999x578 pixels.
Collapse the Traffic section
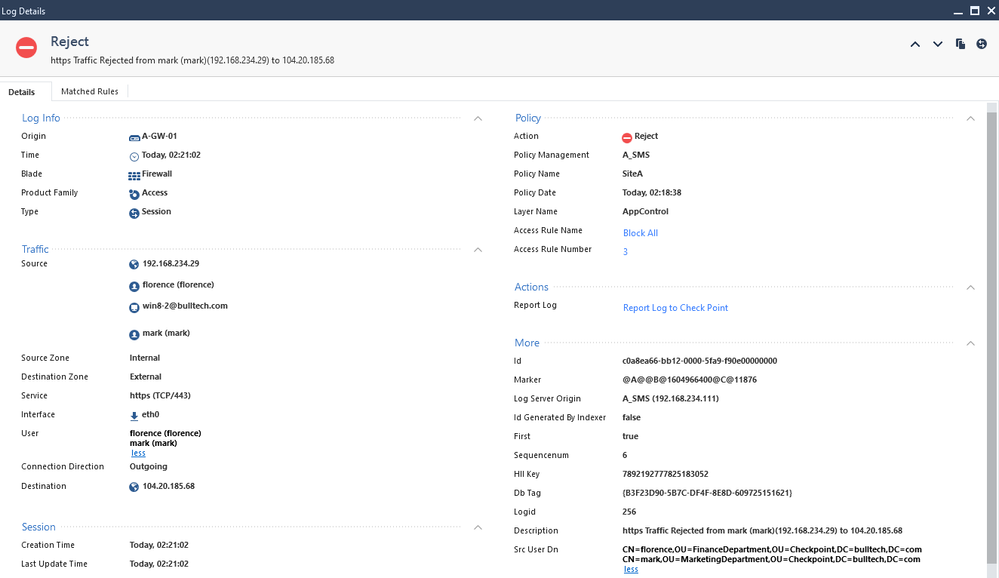pyautogui.click(x=478, y=249)
